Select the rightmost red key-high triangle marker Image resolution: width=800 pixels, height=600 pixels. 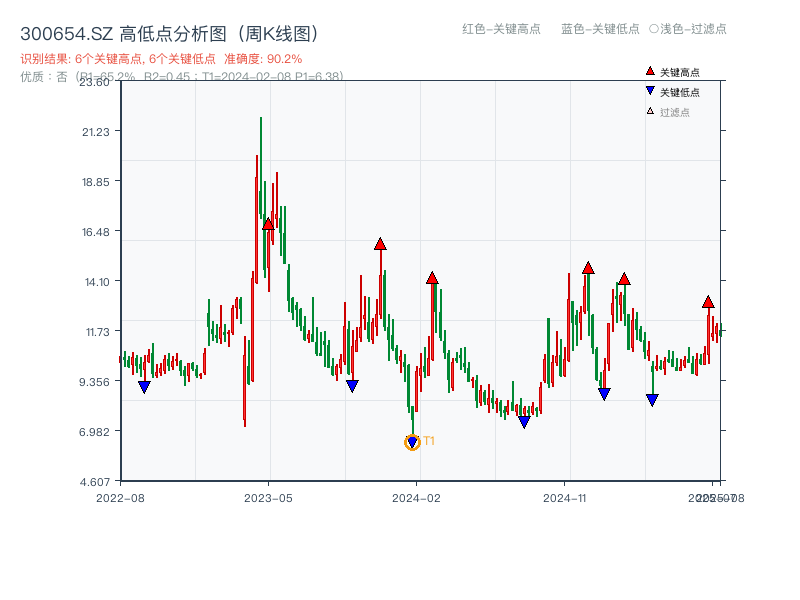(708, 303)
